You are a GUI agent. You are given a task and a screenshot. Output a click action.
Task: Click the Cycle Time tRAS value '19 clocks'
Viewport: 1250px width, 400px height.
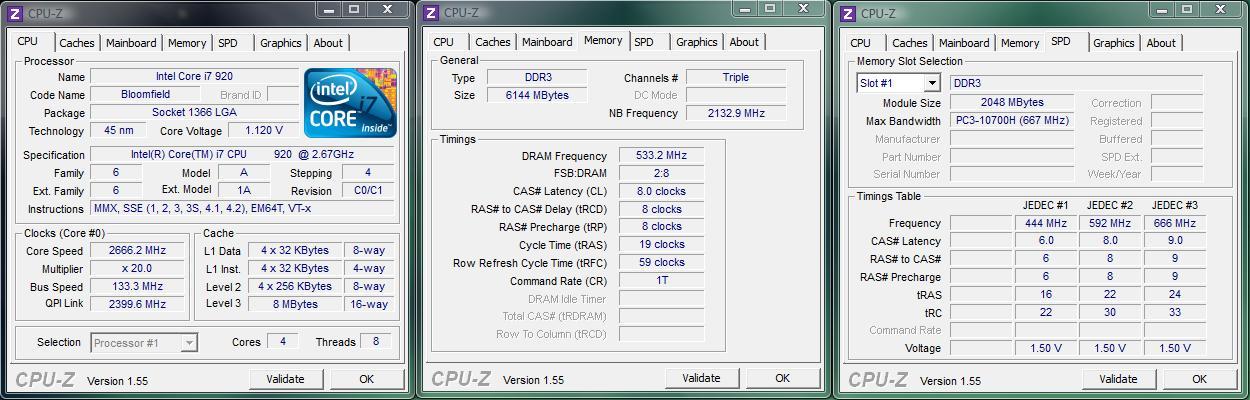[661, 244]
